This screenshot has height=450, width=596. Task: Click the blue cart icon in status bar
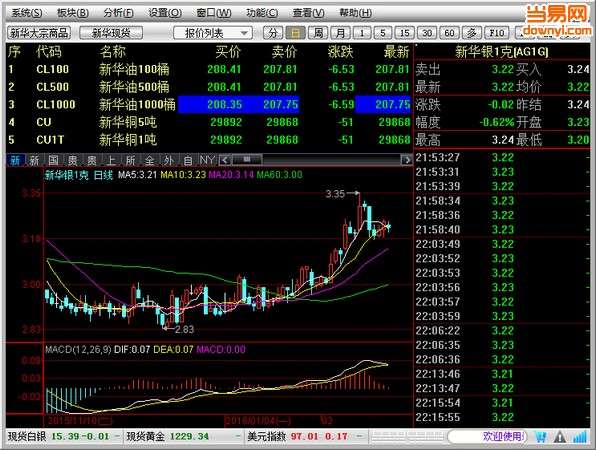pyautogui.click(x=541, y=437)
